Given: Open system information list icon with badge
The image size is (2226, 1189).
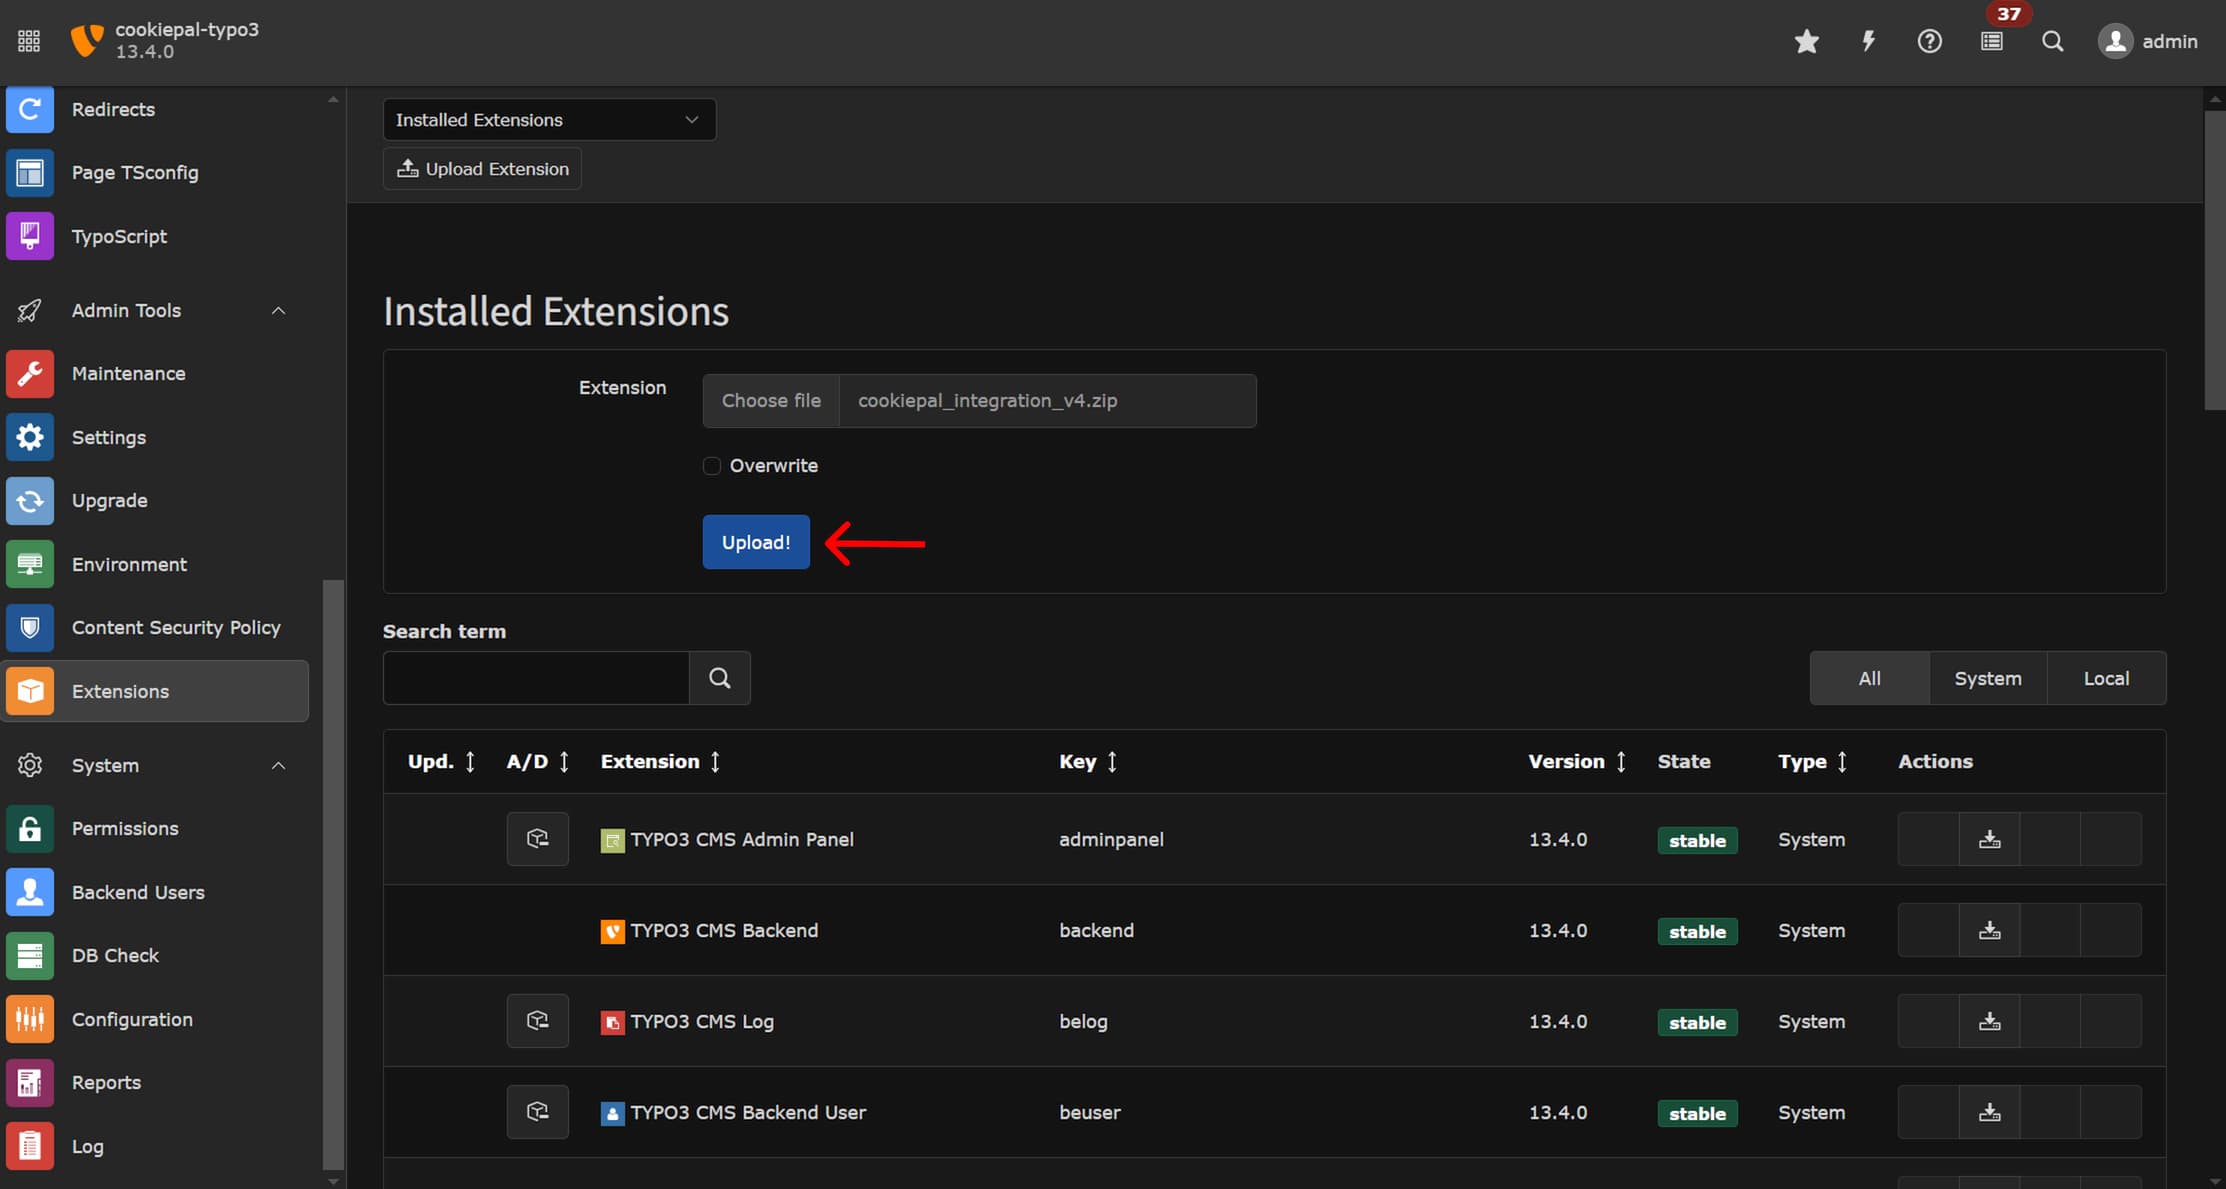Looking at the screenshot, I should point(1992,42).
